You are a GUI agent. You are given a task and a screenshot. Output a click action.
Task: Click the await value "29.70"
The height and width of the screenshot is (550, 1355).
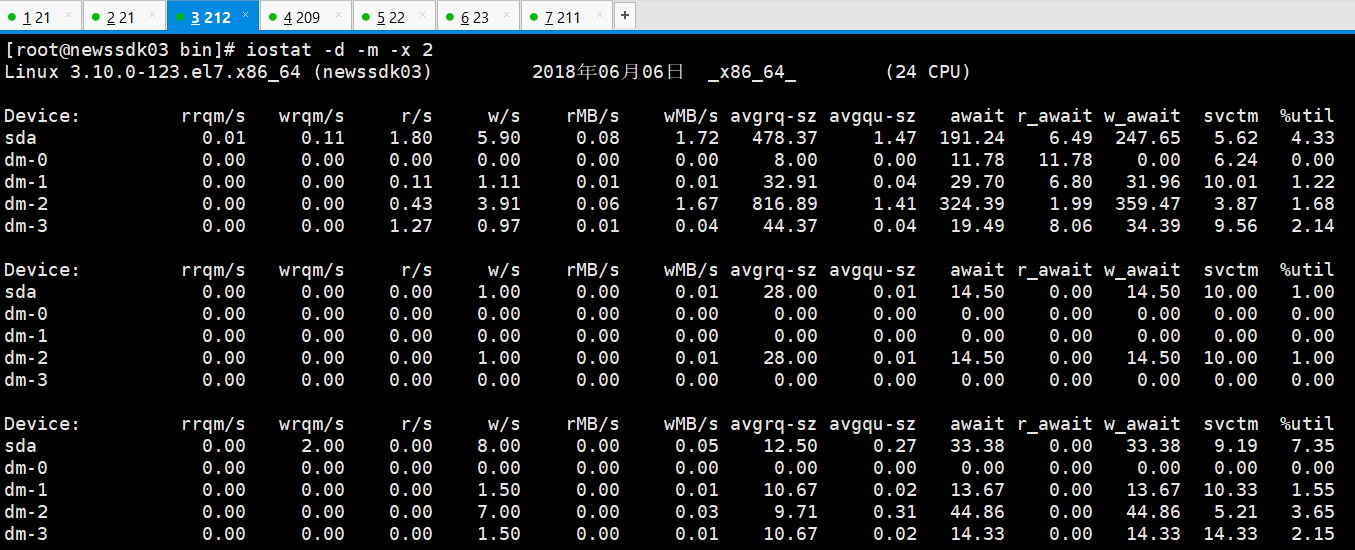[x=978, y=182]
